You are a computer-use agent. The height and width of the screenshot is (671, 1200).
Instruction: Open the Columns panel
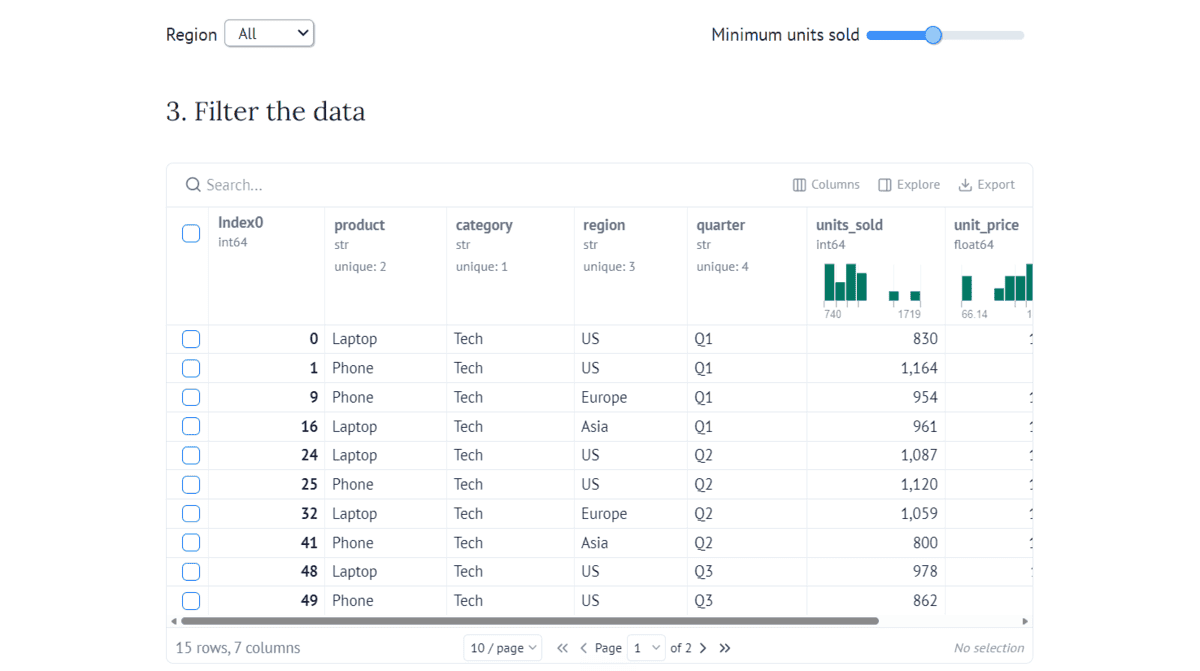tap(826, 185)
